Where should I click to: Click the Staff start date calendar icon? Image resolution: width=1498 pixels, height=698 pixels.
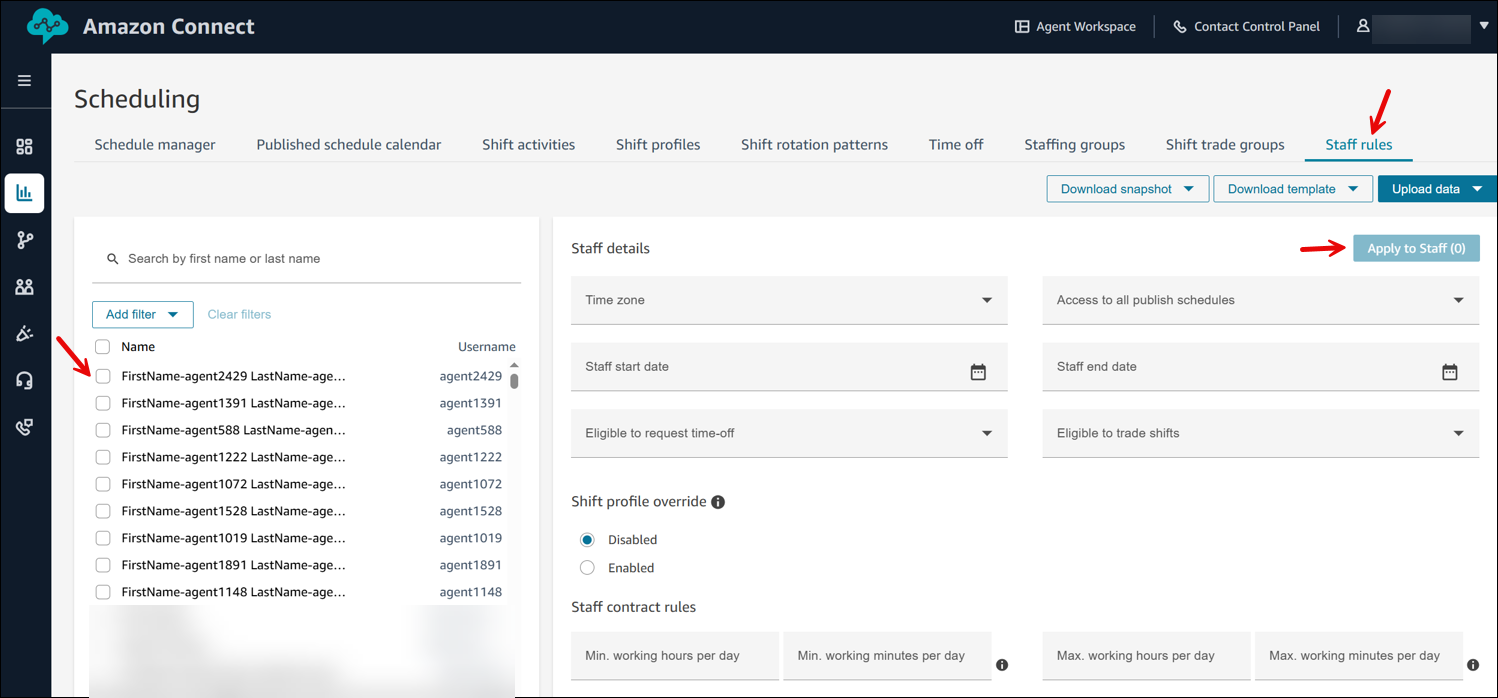[x=978, y=372]
